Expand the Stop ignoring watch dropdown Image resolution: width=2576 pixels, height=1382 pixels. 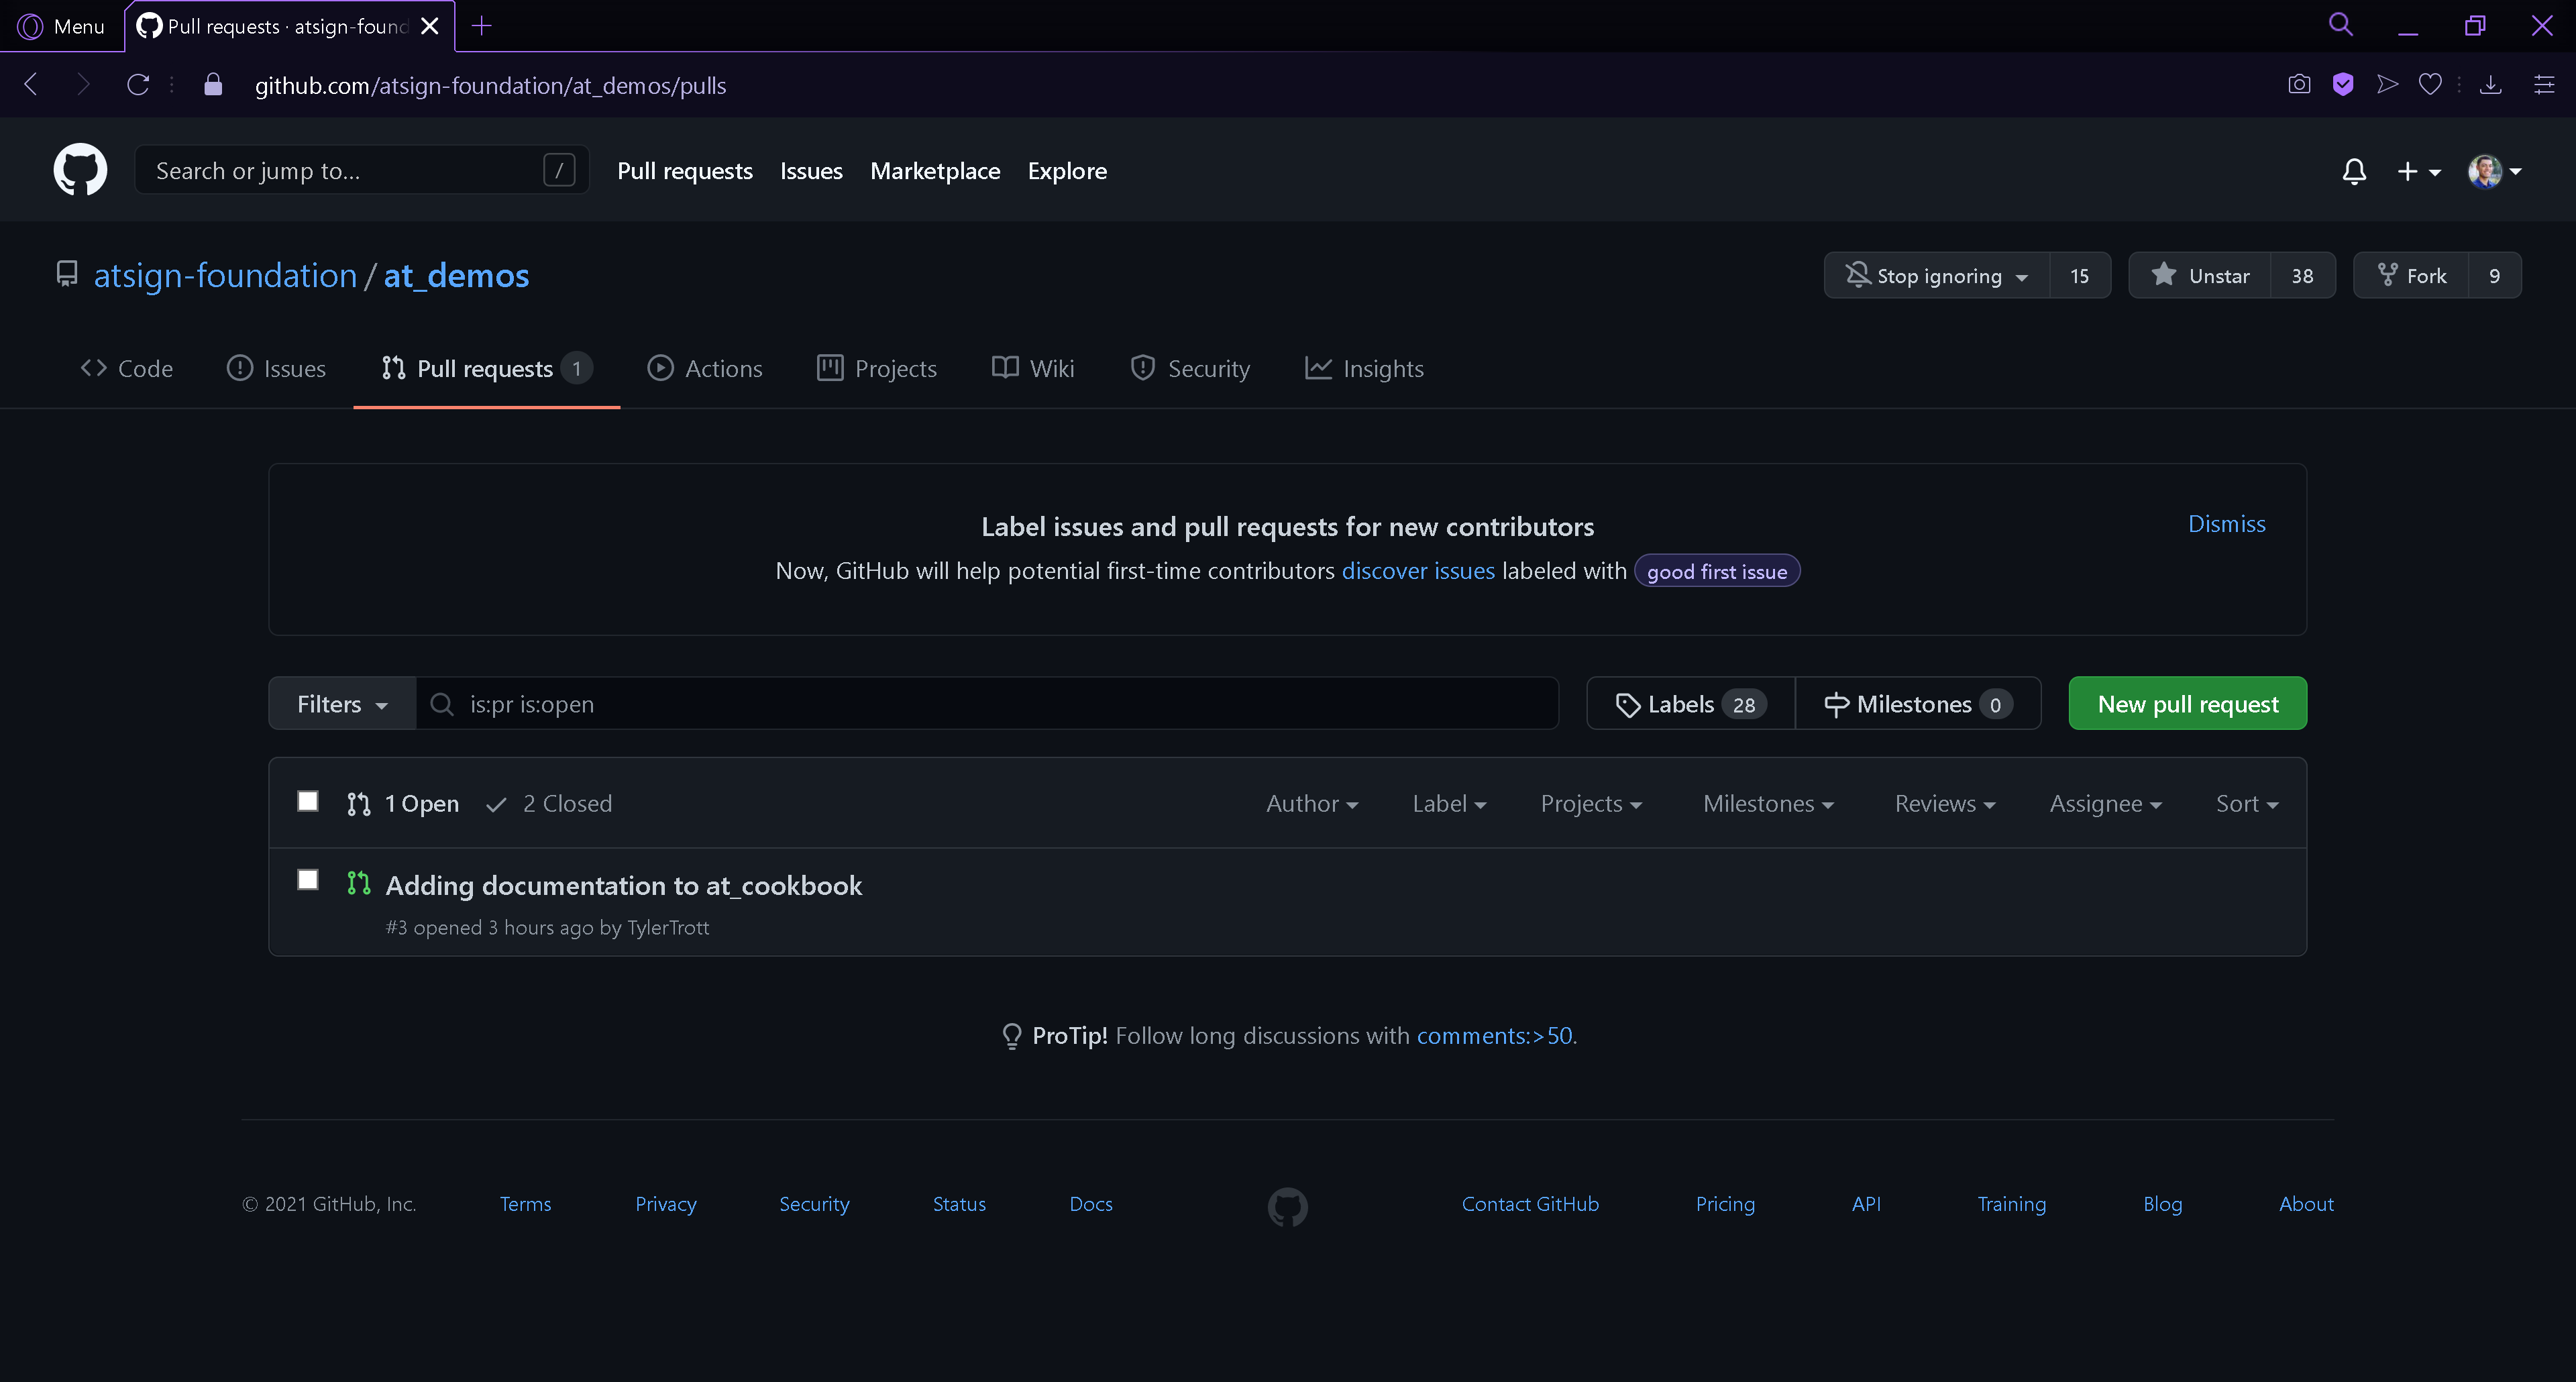pyautogui.click(x=1937, y=275)
